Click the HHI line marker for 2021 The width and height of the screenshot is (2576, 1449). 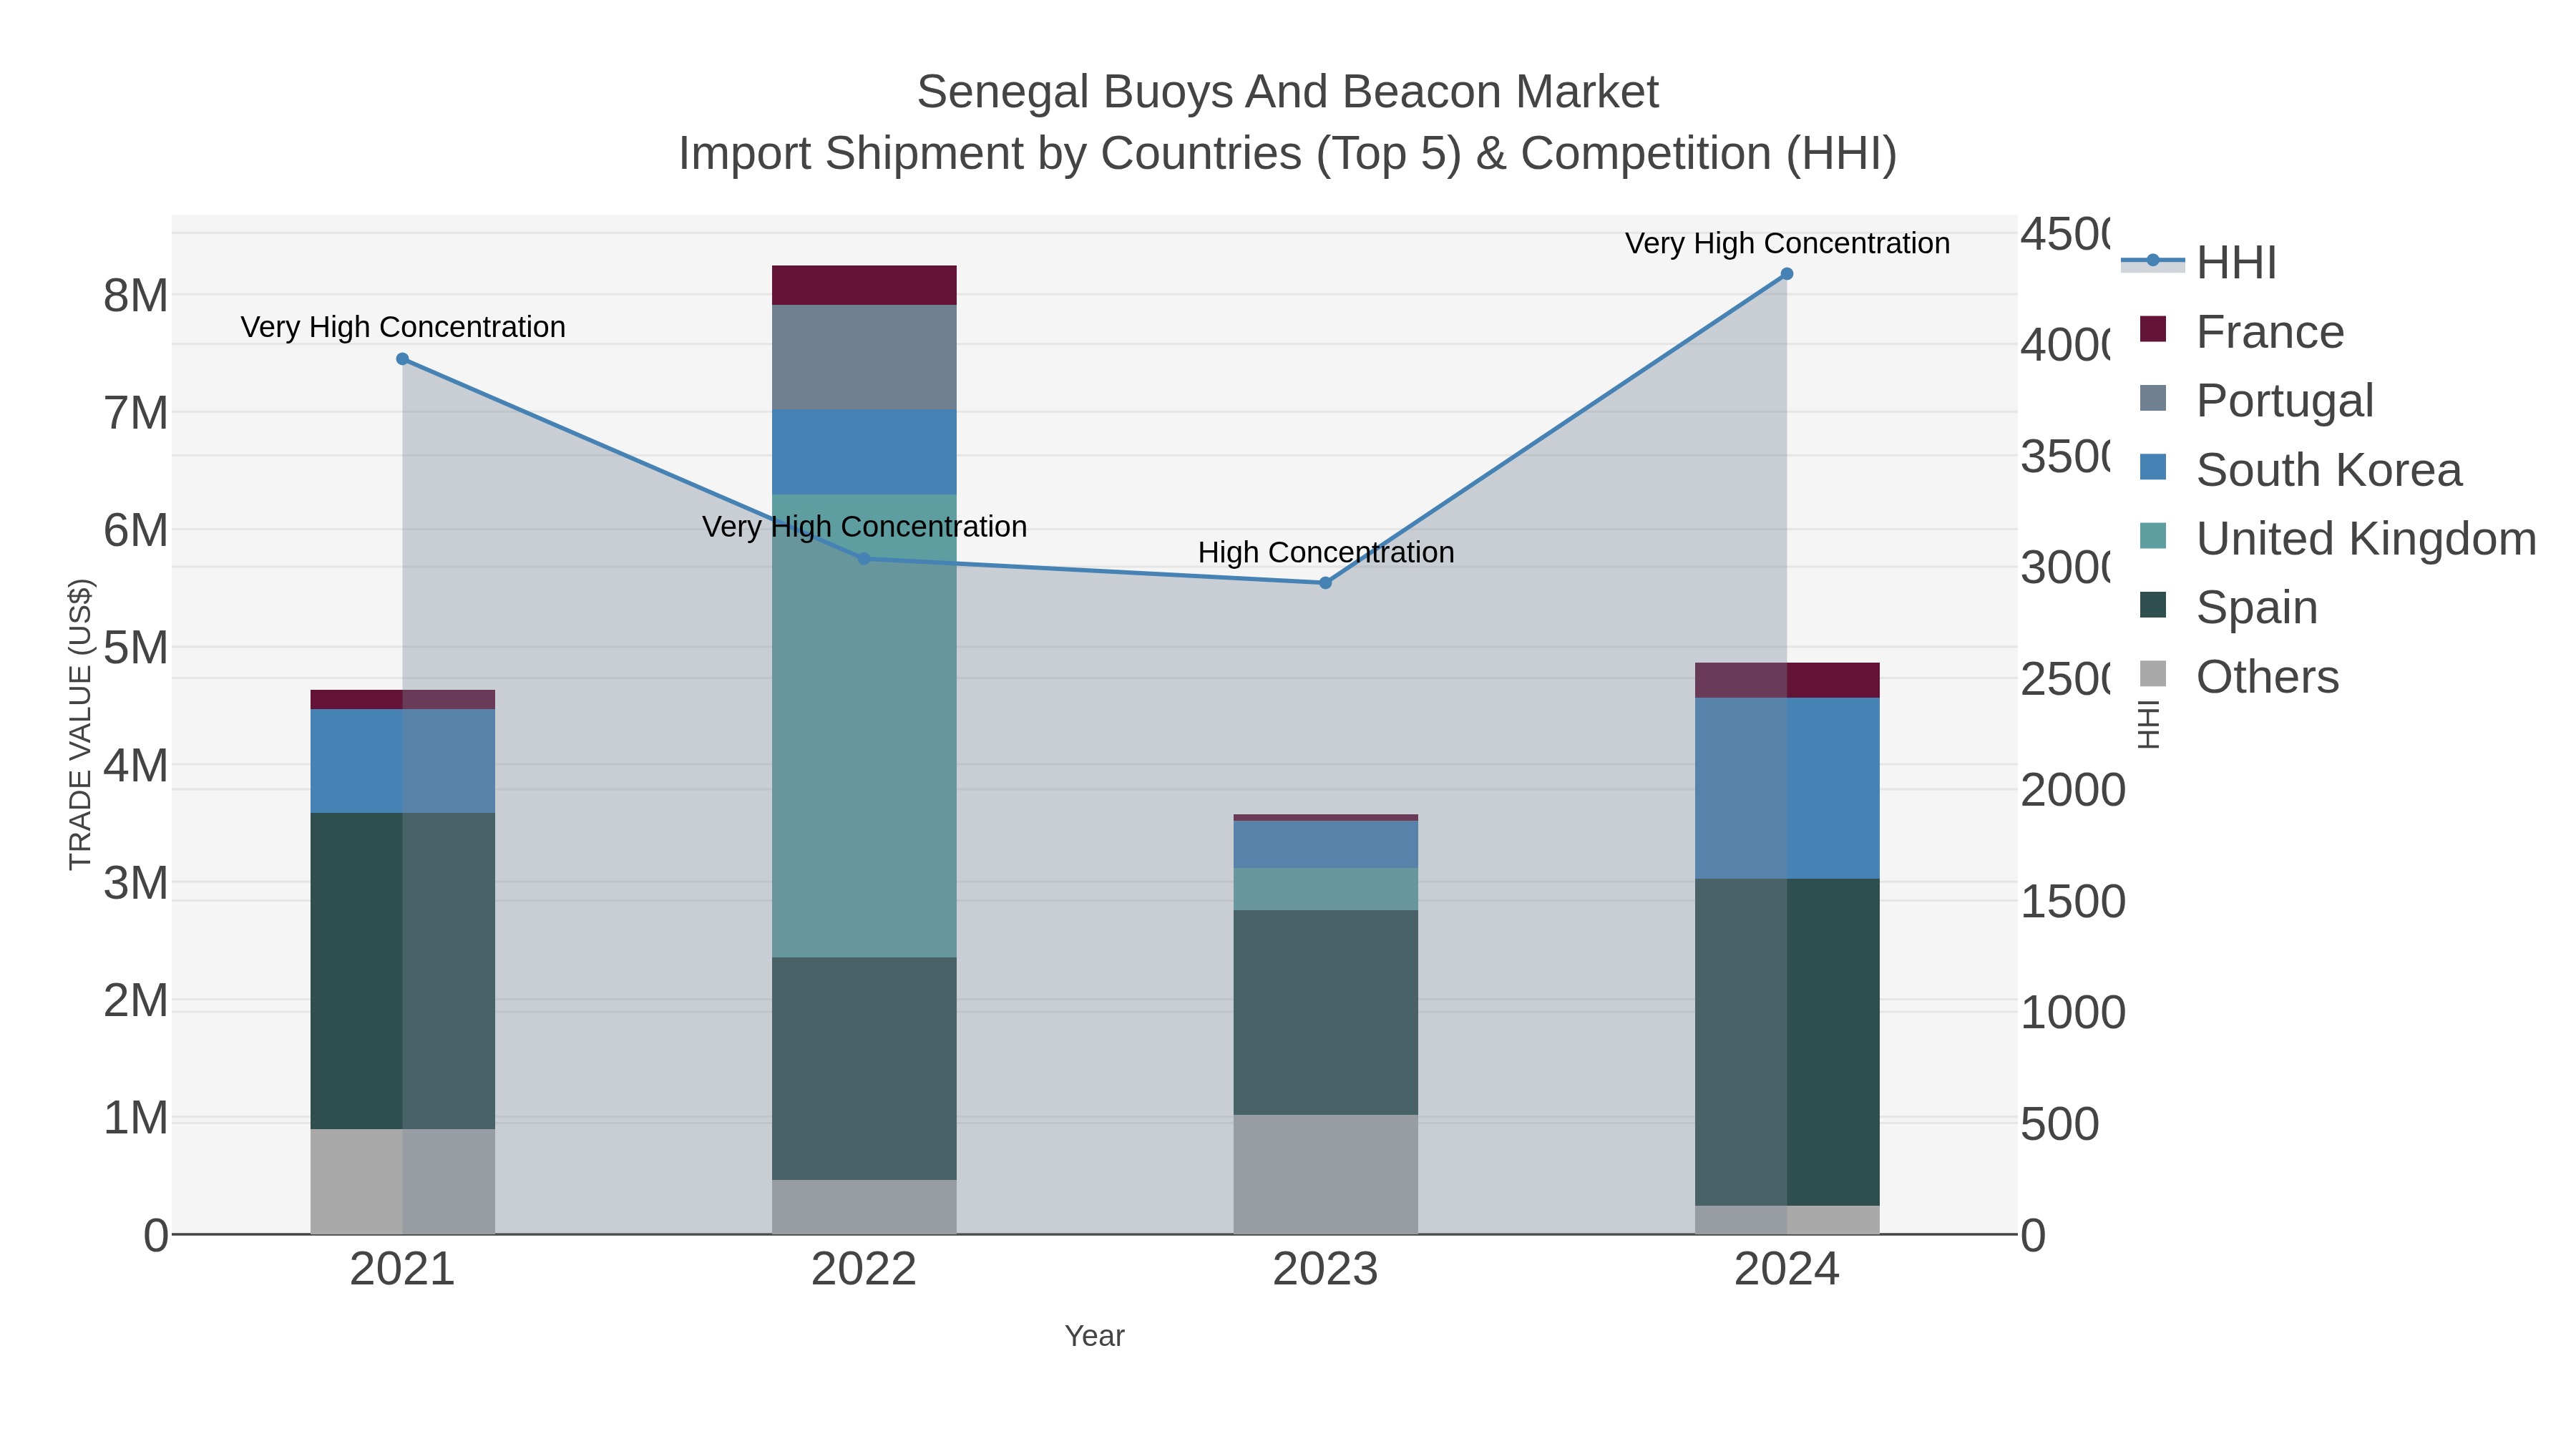402,359
